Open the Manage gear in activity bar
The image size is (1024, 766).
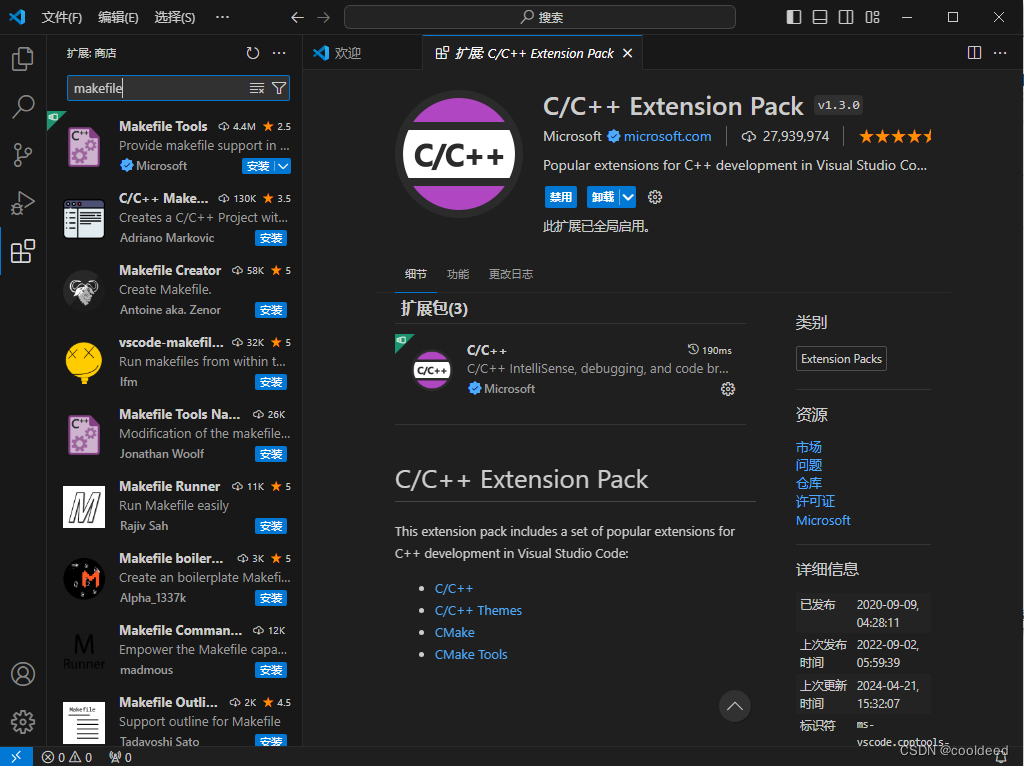coord(23,722)
